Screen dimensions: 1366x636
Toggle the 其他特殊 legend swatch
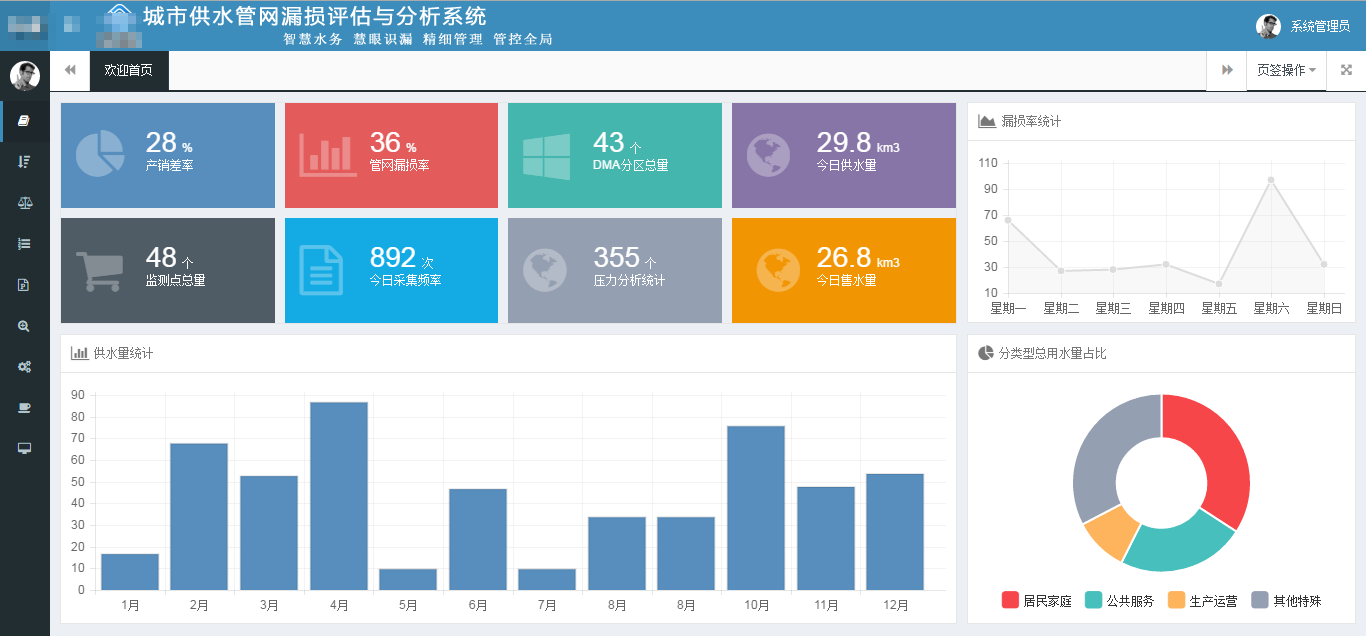point(1260,600)
